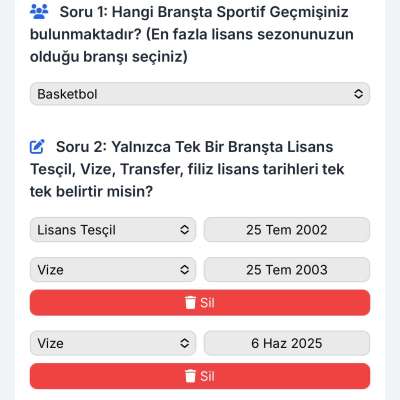
Task: Click chevron arrows of Lisans Tesçil select
Action: 184,230
